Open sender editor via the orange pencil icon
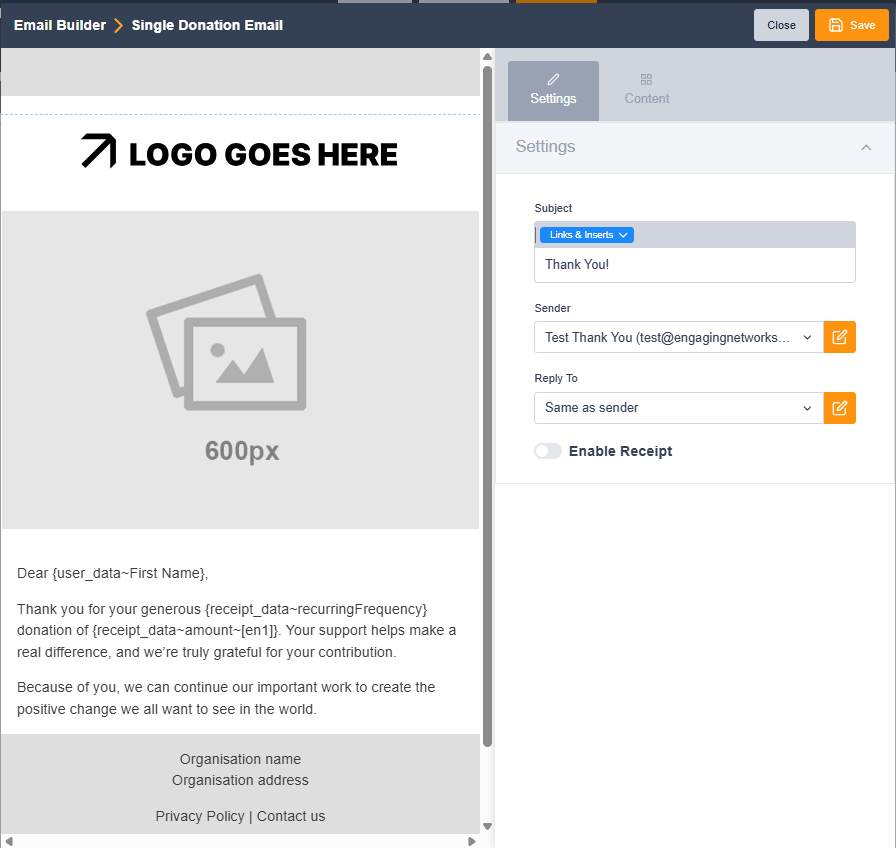Viewport: 896px width, 848px height. pos(839,337)
